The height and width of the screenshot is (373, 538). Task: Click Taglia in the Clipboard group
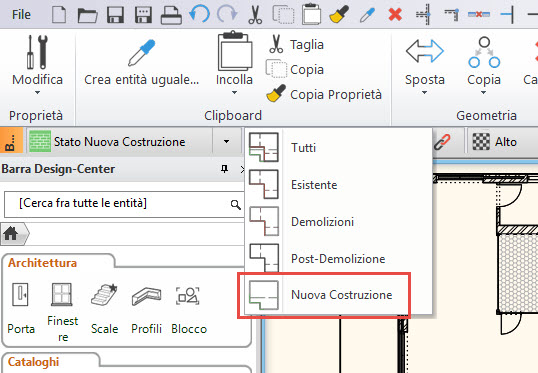tap(296, 44)
